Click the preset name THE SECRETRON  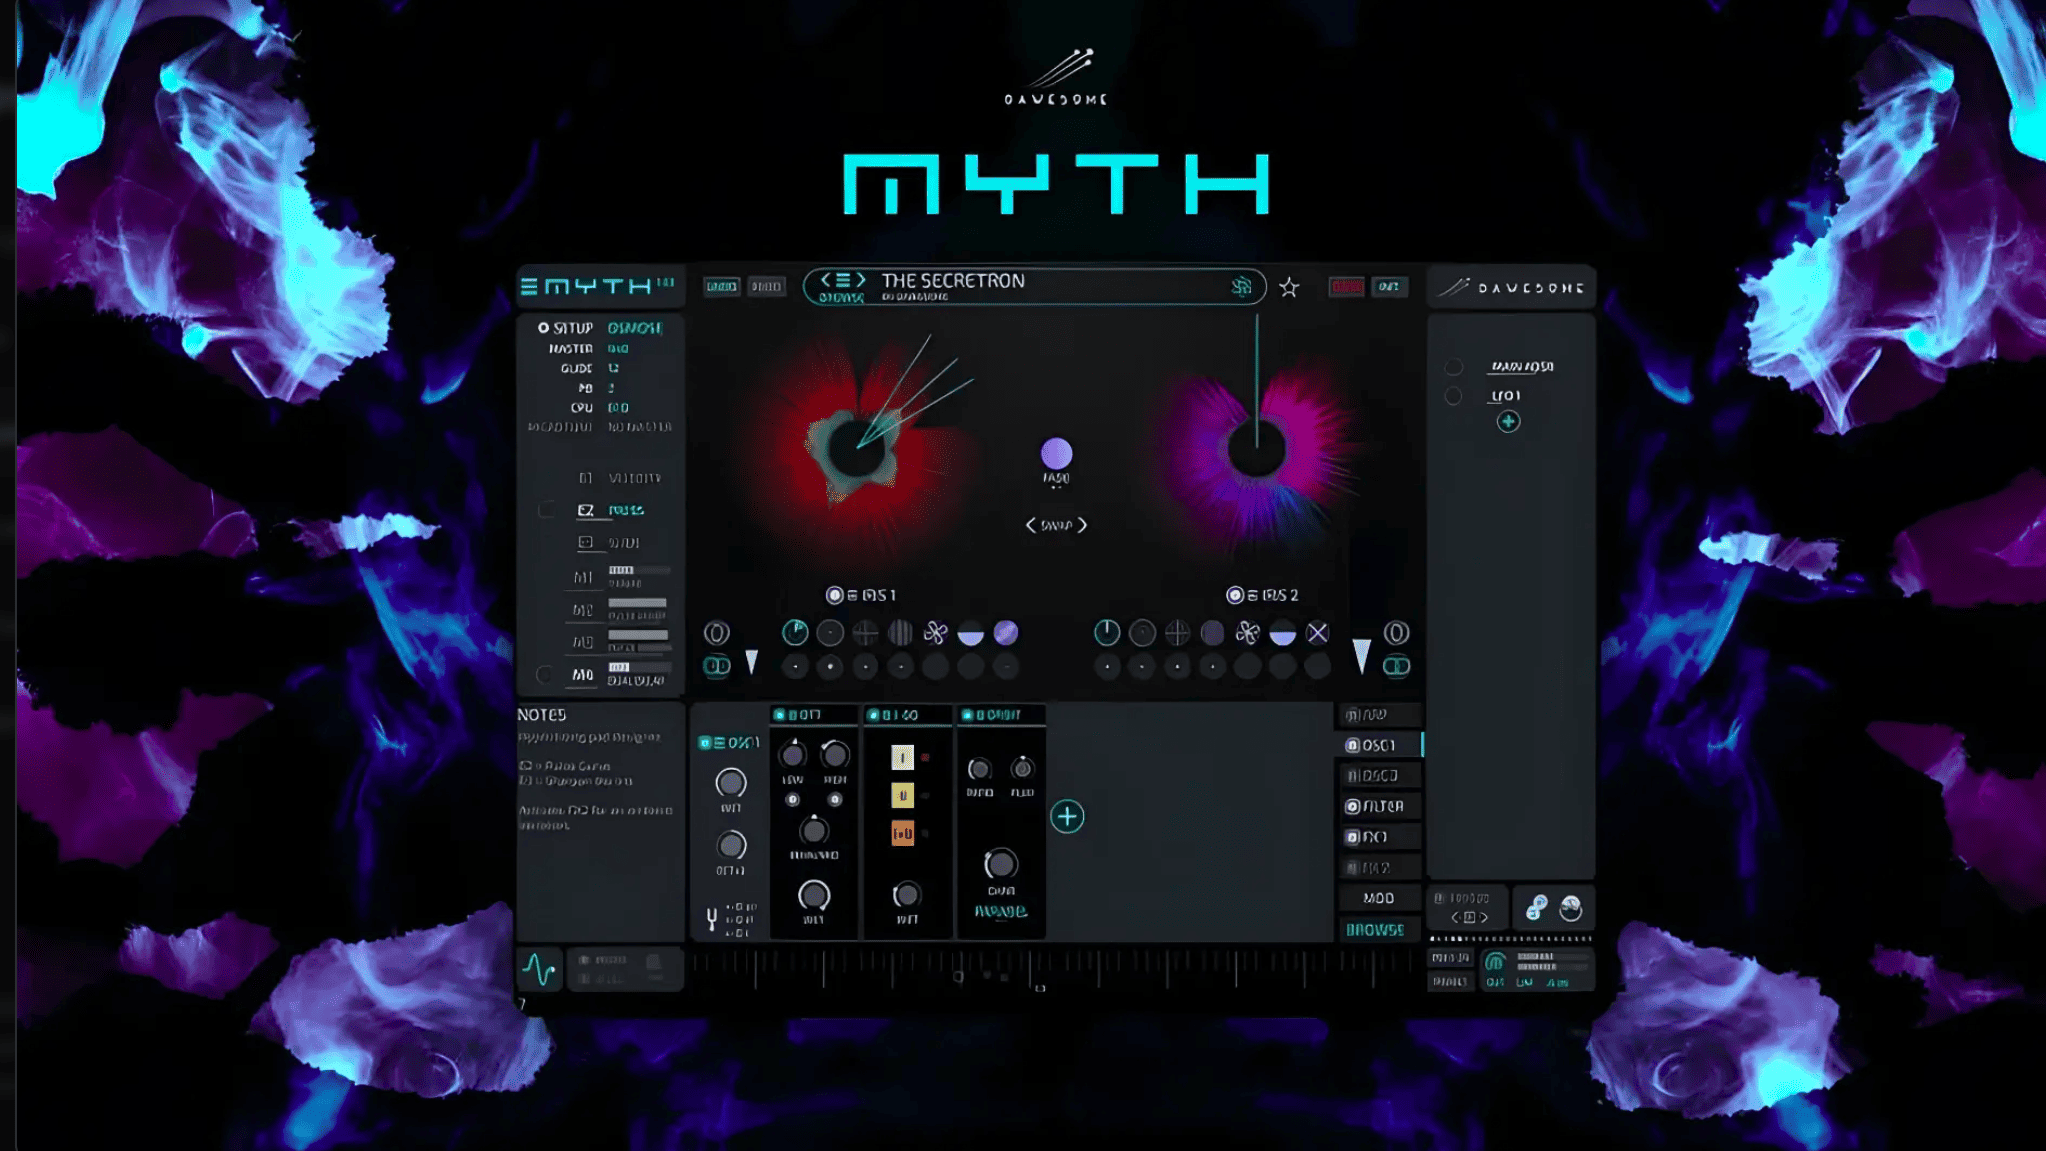pyautogui.click(x=953, y=281)
